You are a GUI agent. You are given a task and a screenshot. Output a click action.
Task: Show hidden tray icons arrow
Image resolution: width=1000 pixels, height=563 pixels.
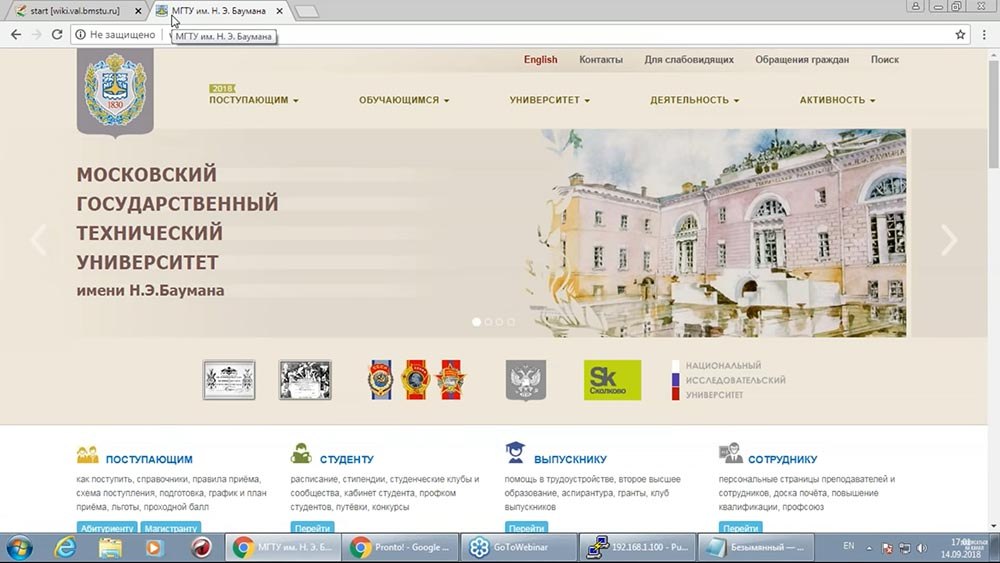[869, 548]
